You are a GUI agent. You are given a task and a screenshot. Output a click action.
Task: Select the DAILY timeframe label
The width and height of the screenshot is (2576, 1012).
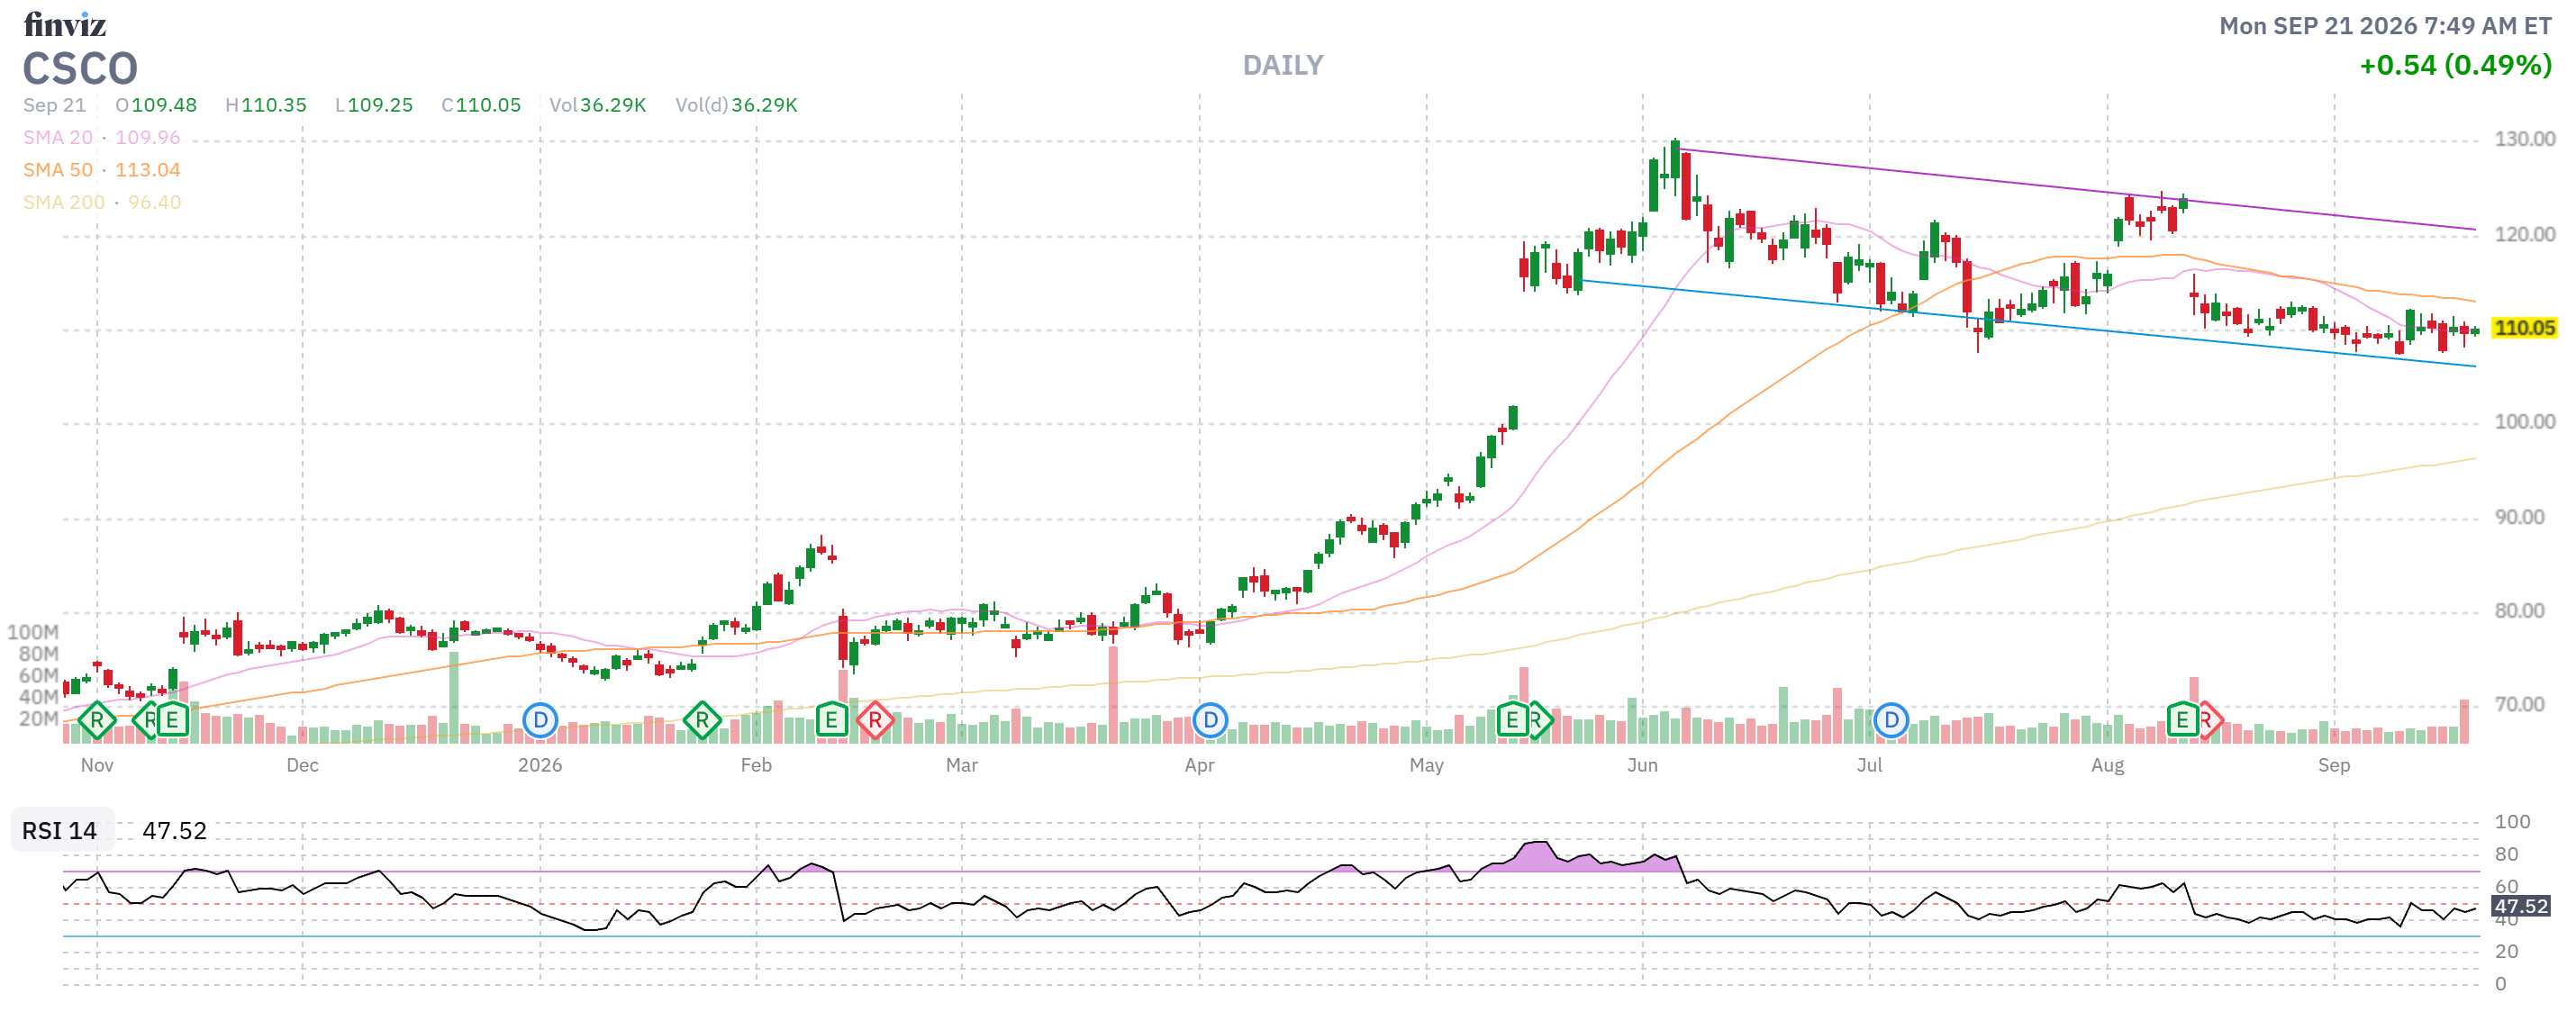pyautogui.click(x=1283, y=66)
